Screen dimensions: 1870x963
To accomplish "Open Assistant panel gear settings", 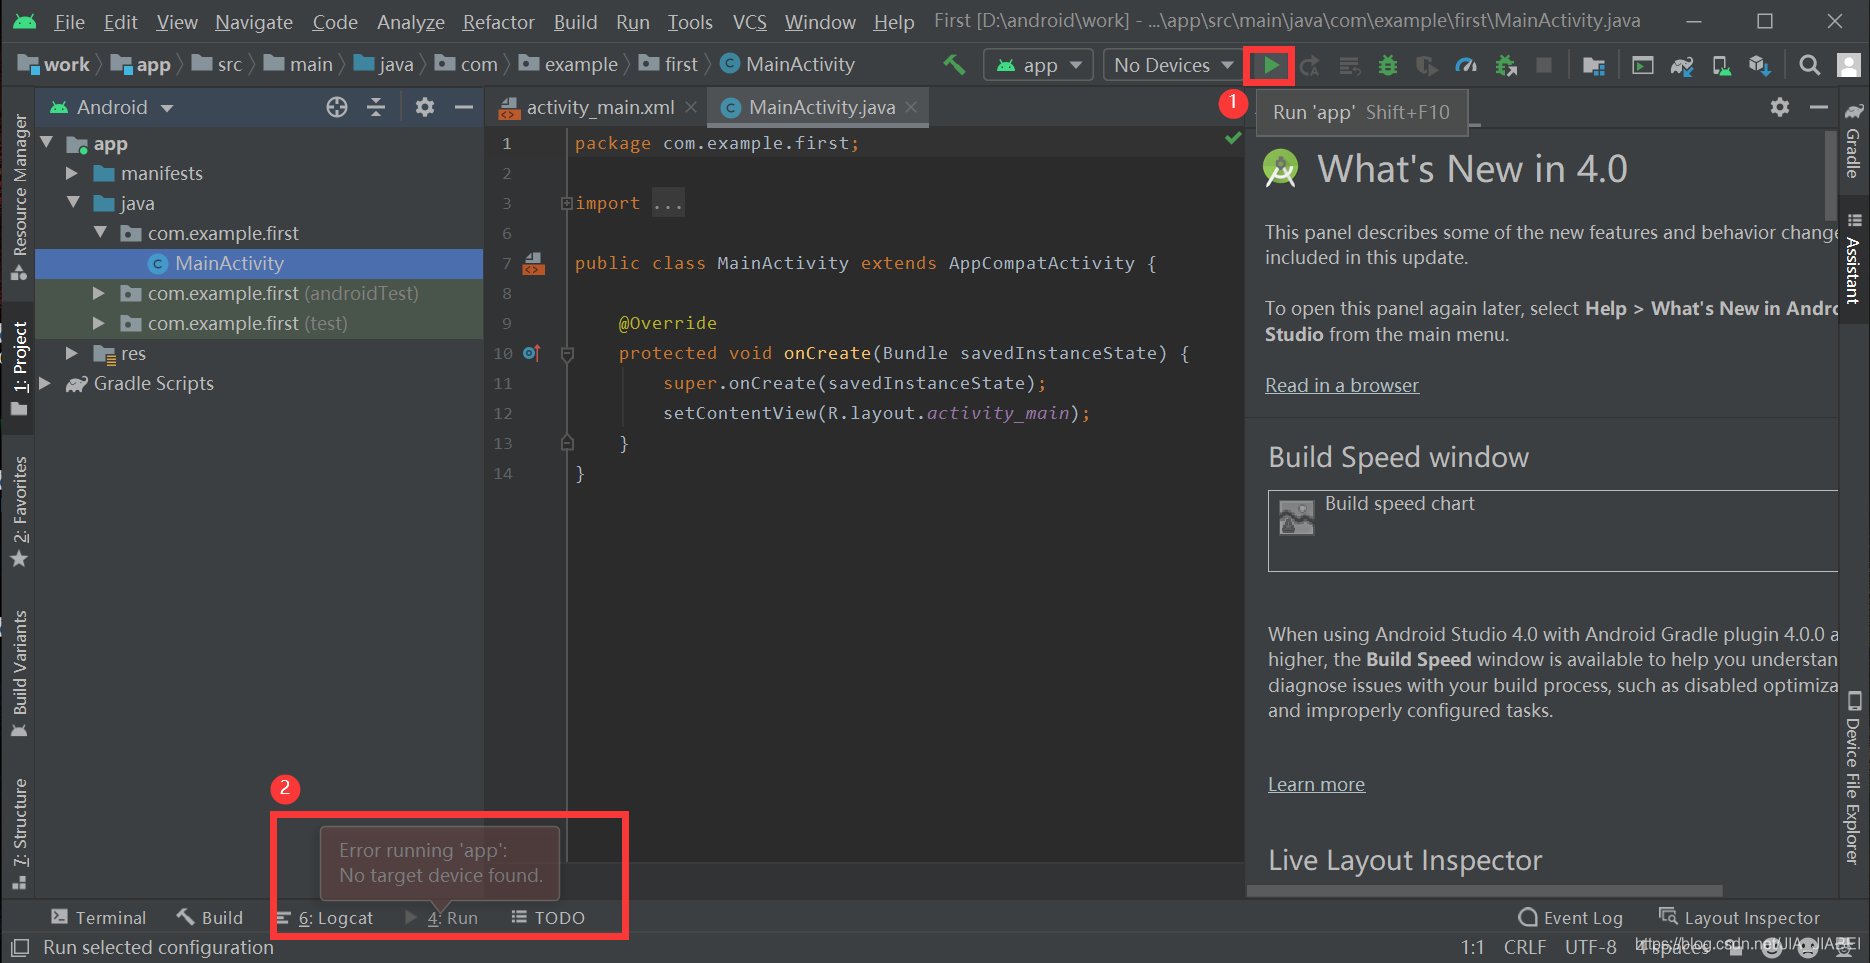I will tap(1780, 107).
